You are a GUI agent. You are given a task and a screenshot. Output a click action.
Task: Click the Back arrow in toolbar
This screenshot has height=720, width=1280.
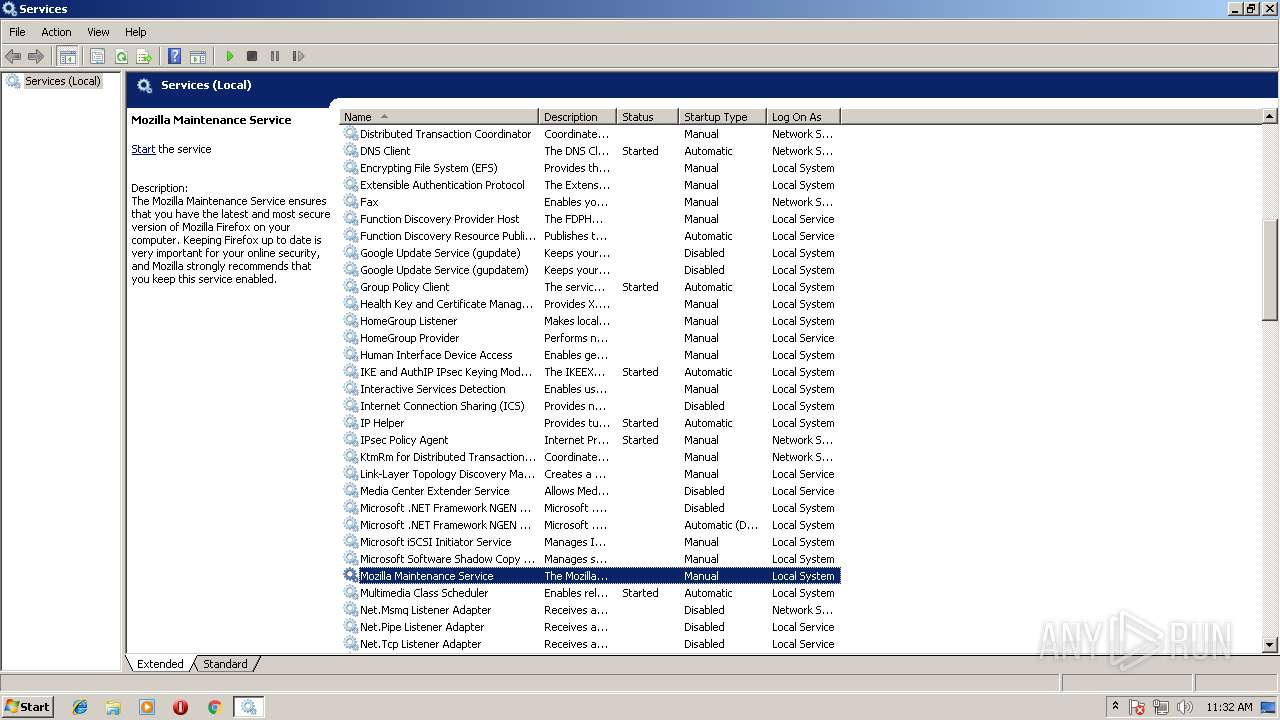pyautogui.click(x=13, y=56)
